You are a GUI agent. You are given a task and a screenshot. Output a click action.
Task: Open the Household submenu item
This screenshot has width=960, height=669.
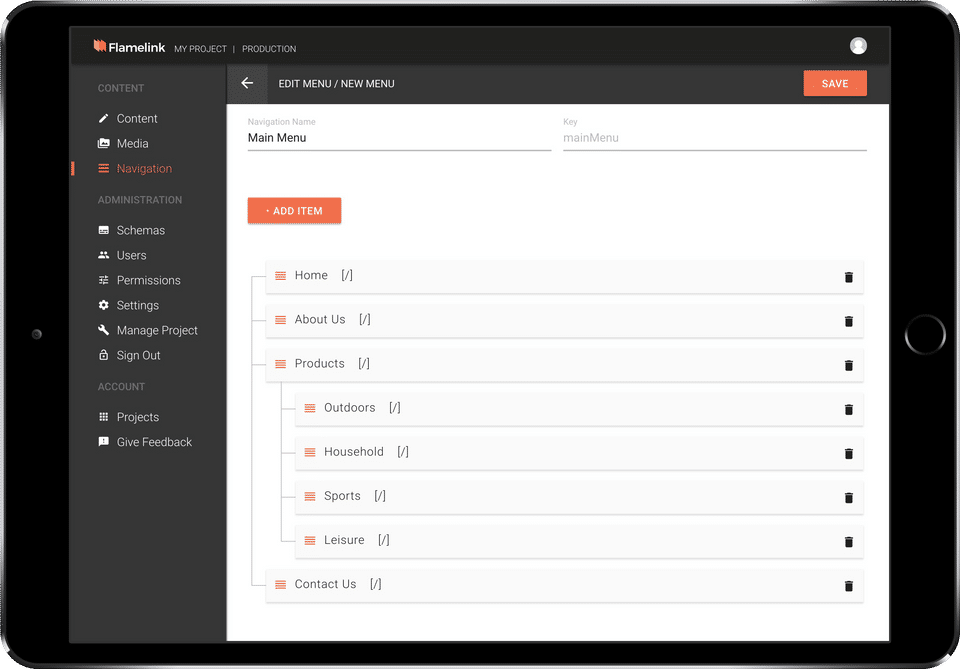pos(579,453)
